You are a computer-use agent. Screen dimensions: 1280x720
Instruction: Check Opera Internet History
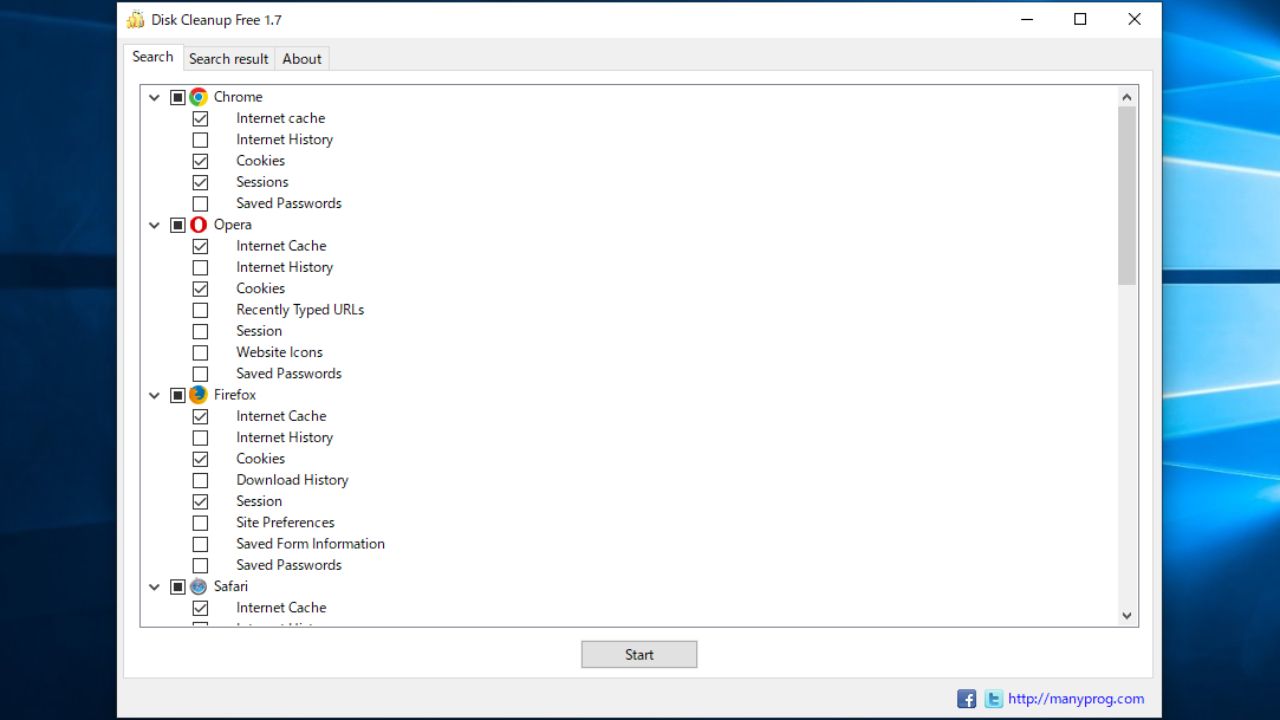[200, 268]
